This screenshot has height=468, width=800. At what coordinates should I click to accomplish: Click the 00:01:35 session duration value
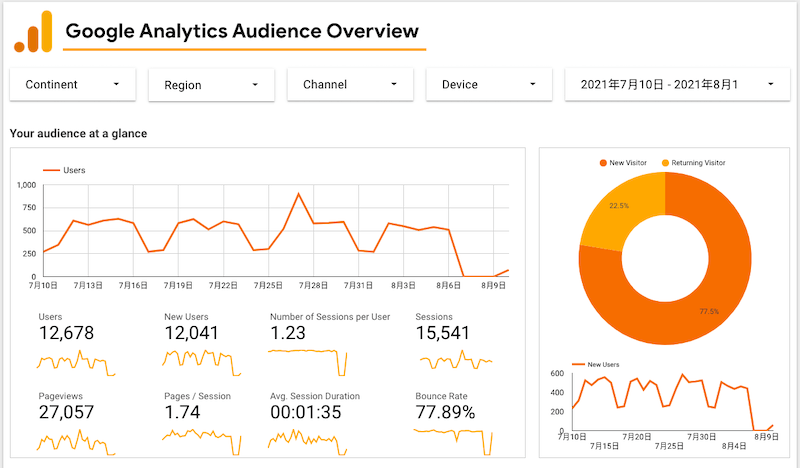(306, 412)
